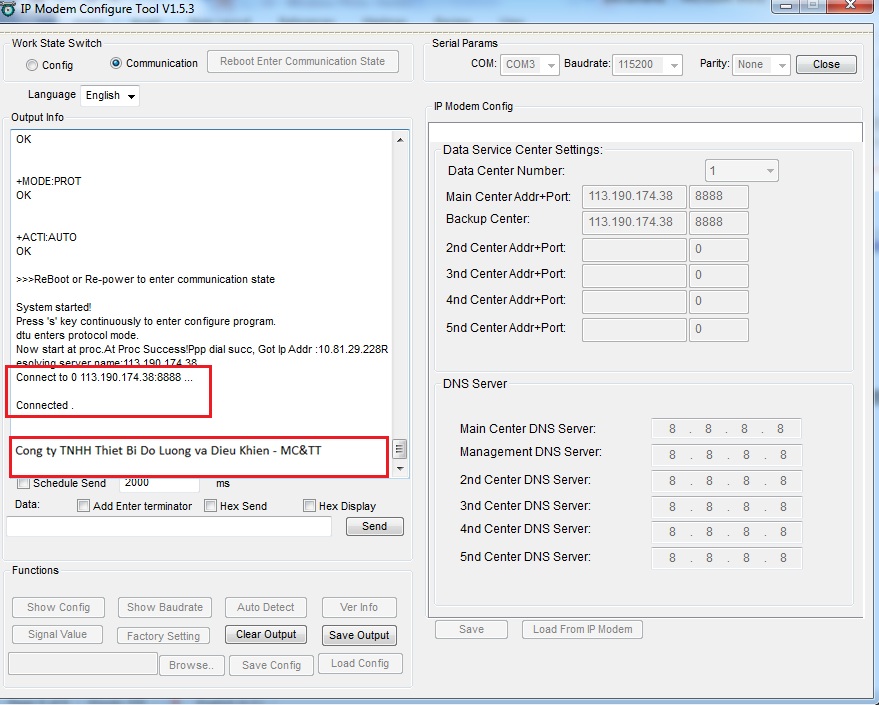Click the Auto Detect button
Screen dimensions: 879x705
pyautogui.click(x=266, y=607)
